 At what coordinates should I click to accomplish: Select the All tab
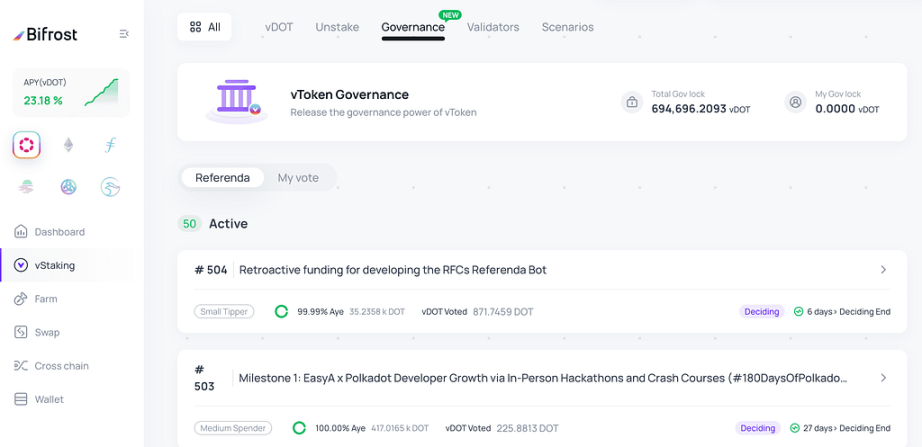click(205, 27)
